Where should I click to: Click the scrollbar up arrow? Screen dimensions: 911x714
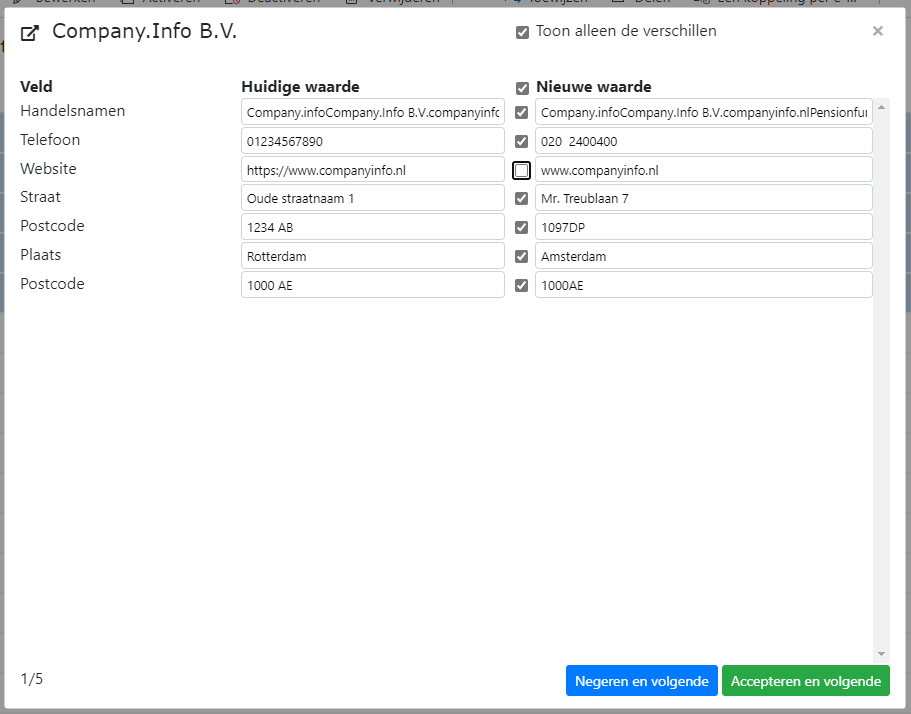click(x=881, y=105)
